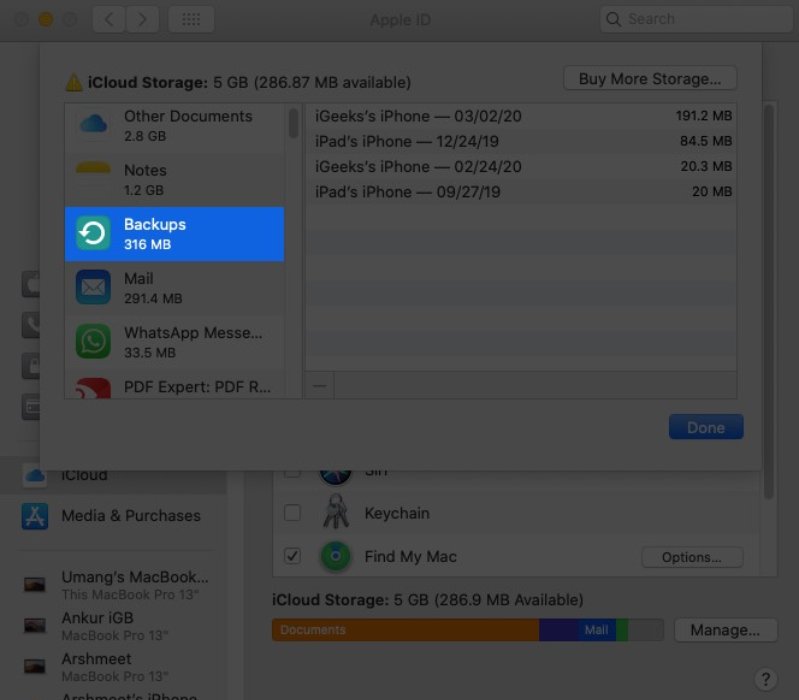
Task: Focus the Search field
Action: pos(696,19)
